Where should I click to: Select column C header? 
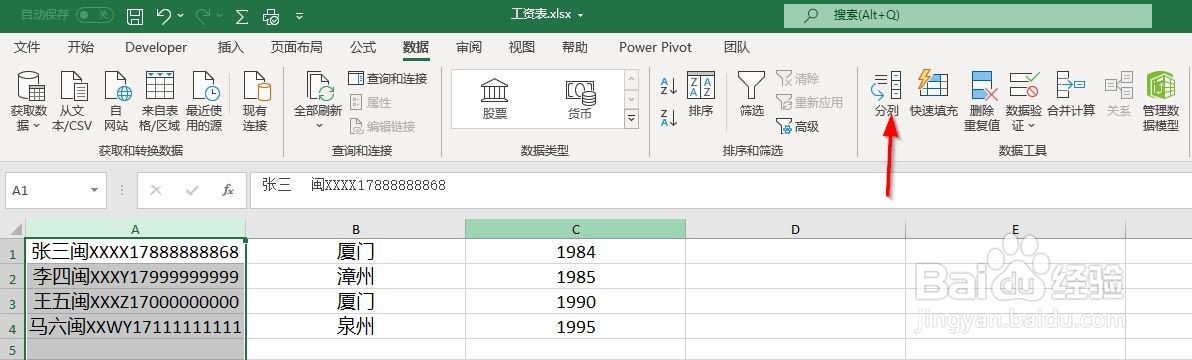[575, 229]
